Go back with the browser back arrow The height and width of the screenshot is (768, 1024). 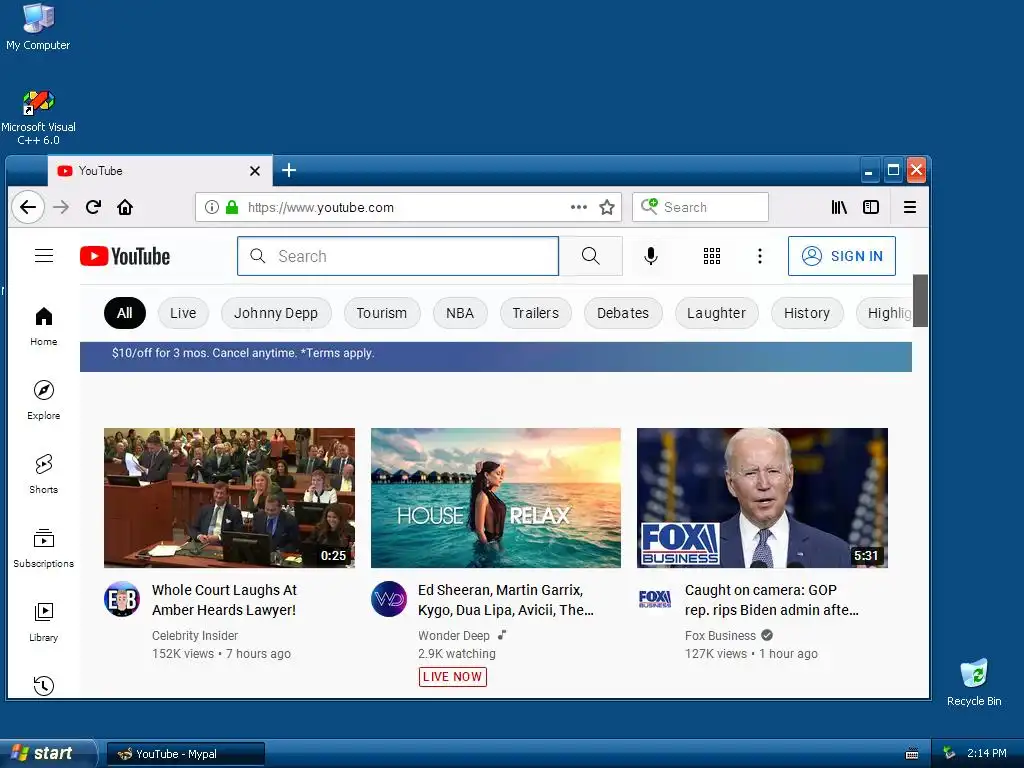pyautogui.click(x=28, y=207)
